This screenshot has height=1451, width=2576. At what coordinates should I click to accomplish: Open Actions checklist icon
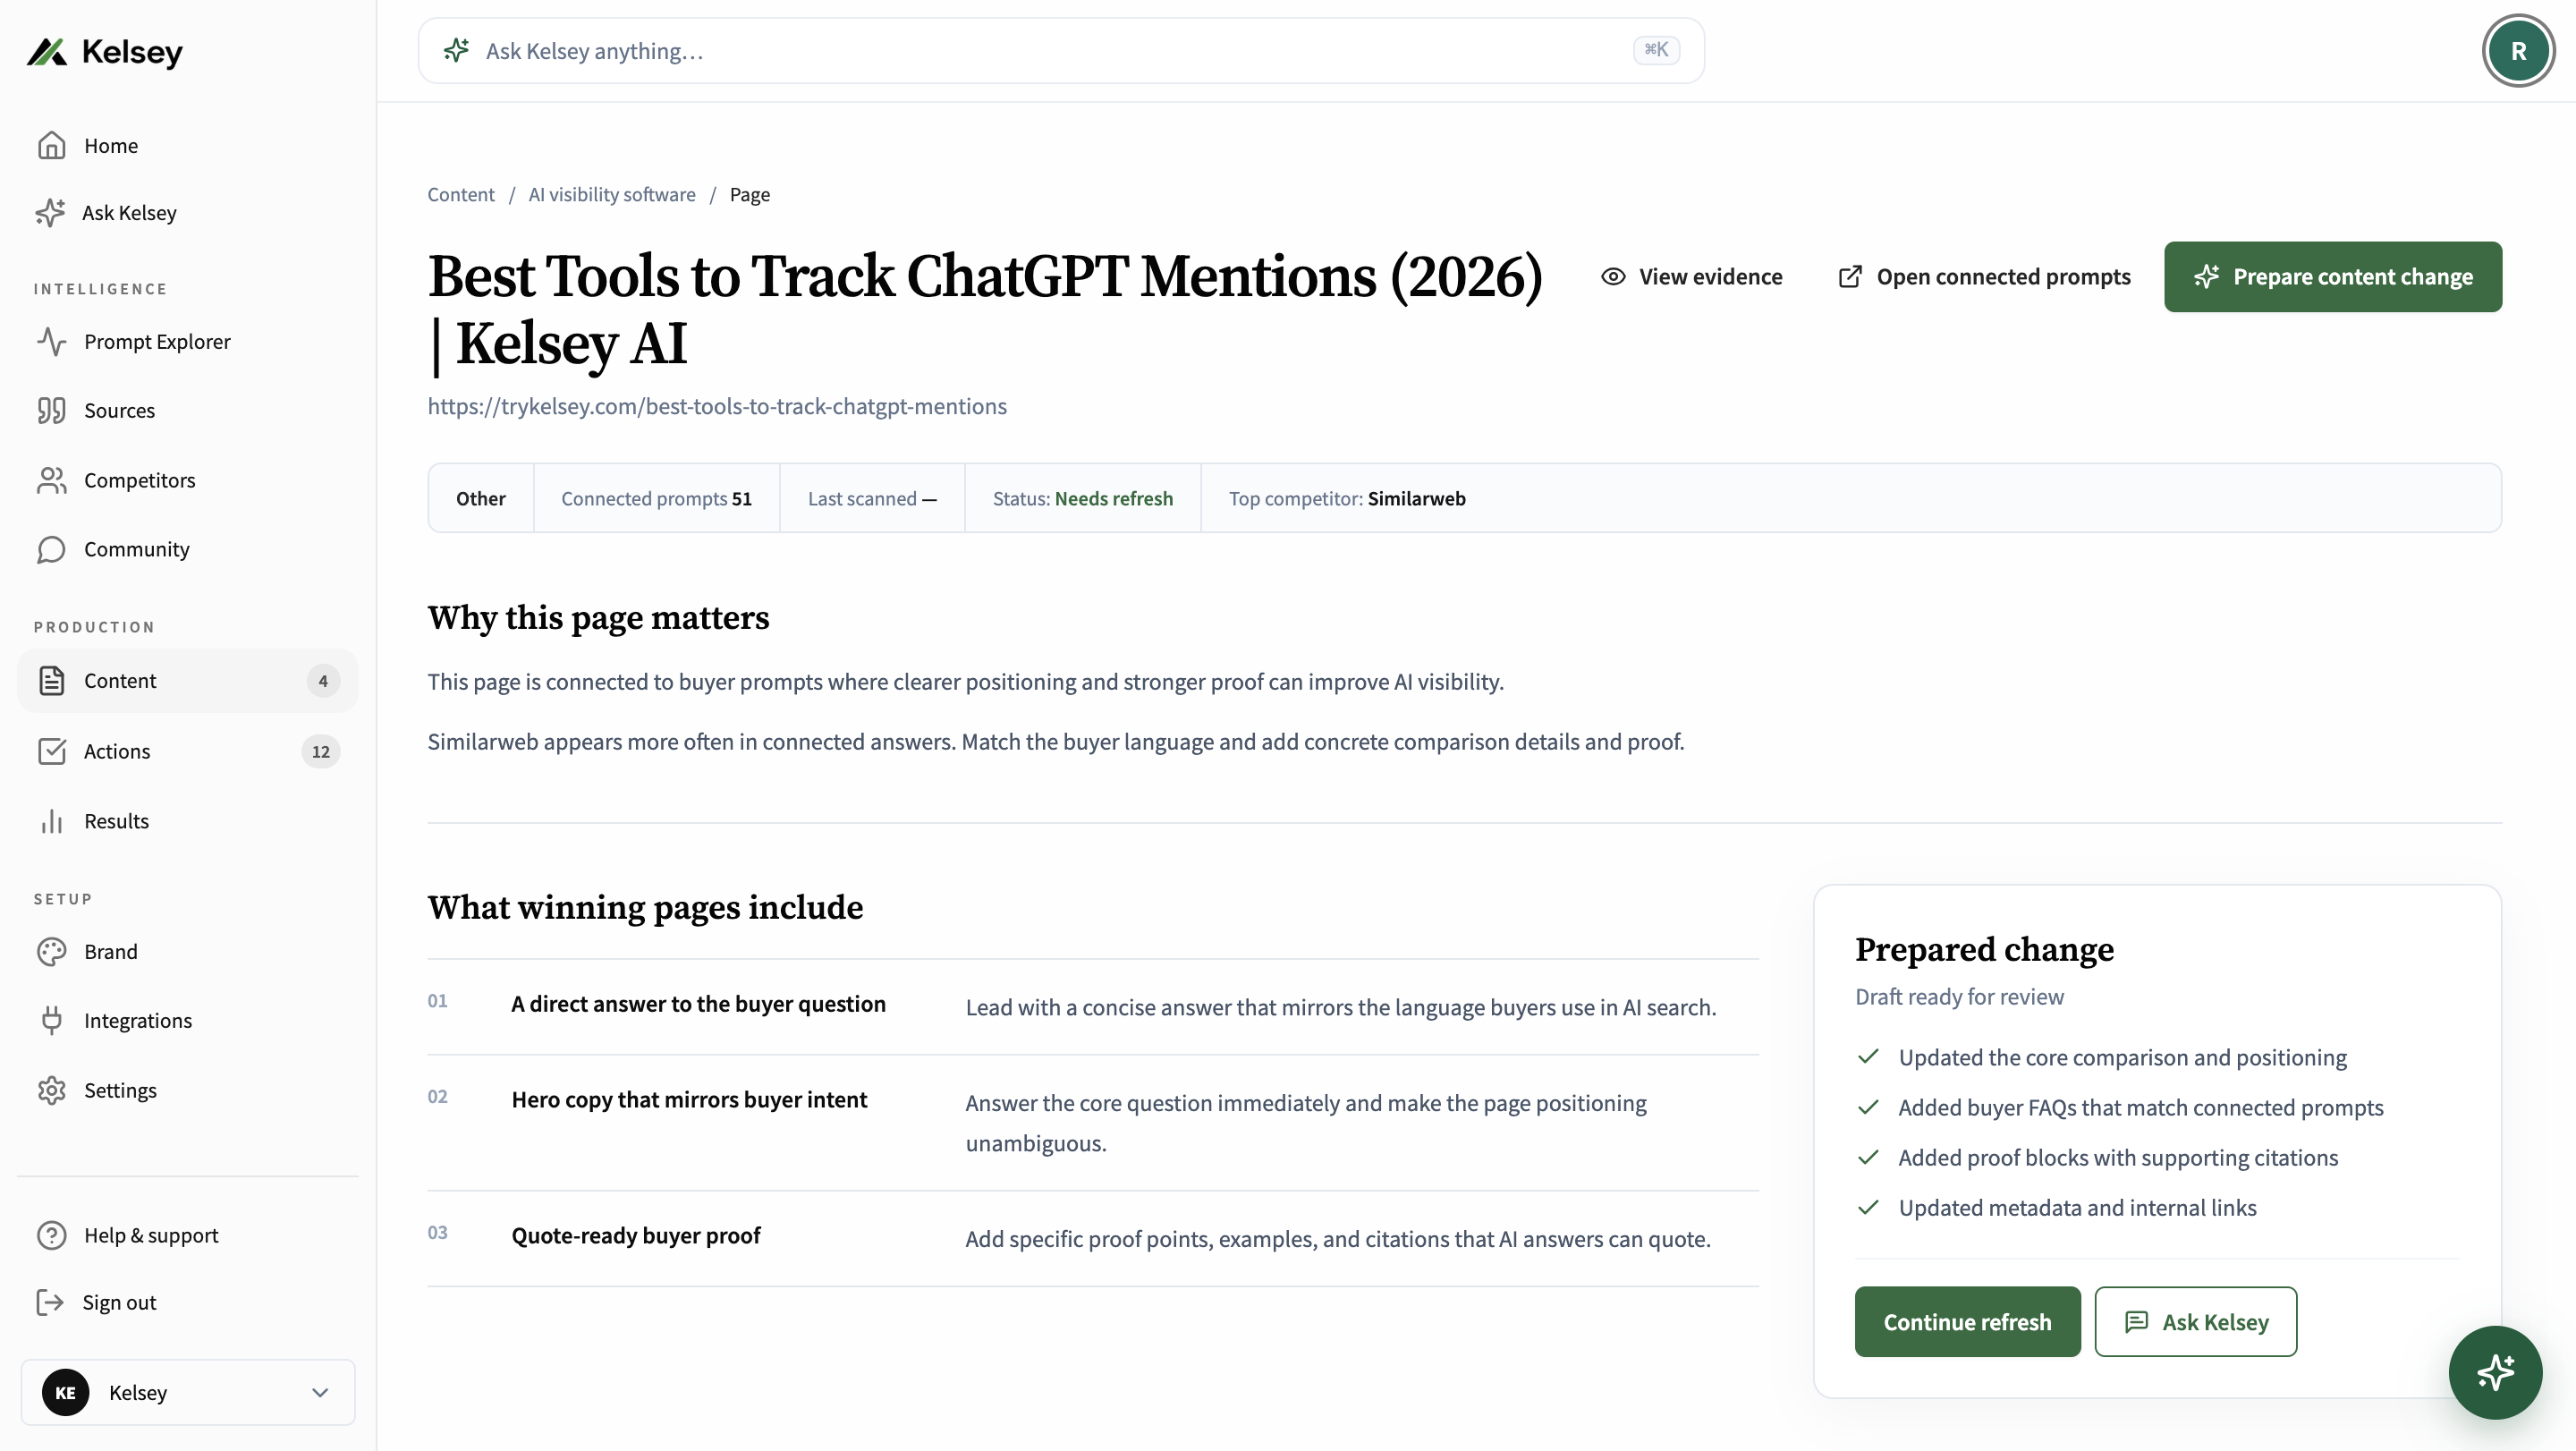click(51, 751)
